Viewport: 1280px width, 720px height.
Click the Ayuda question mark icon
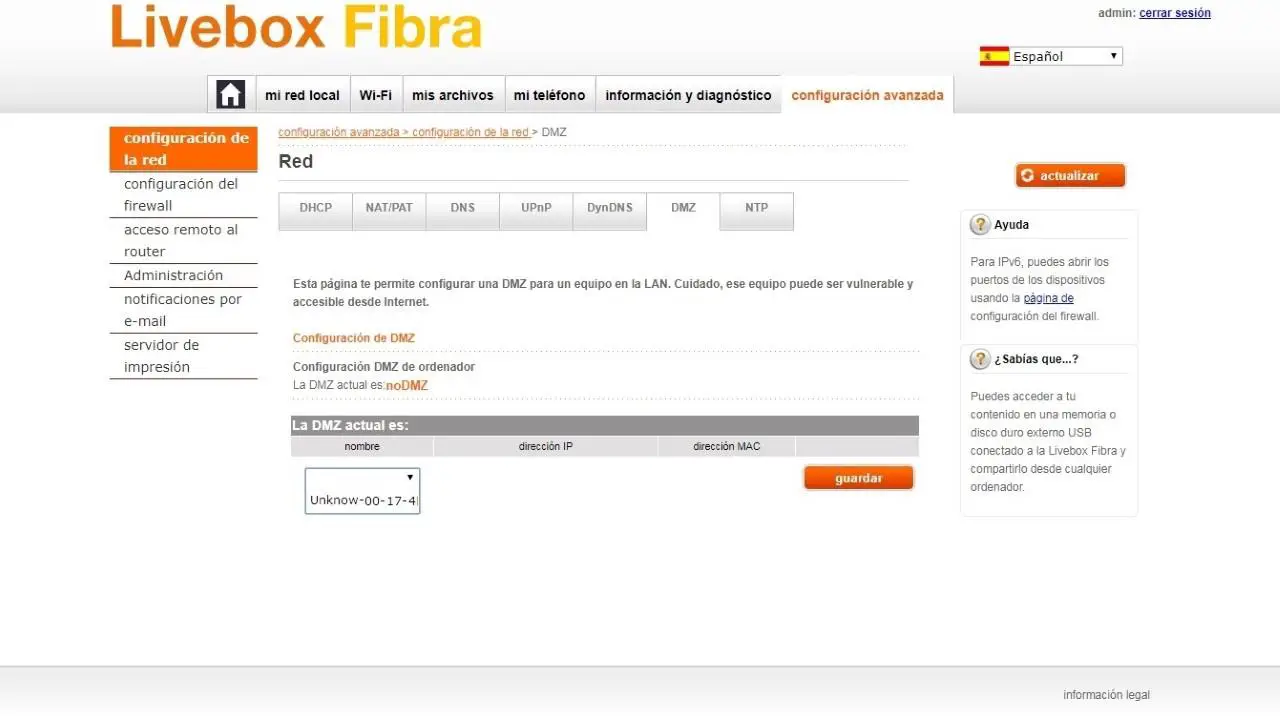(980, 225)
